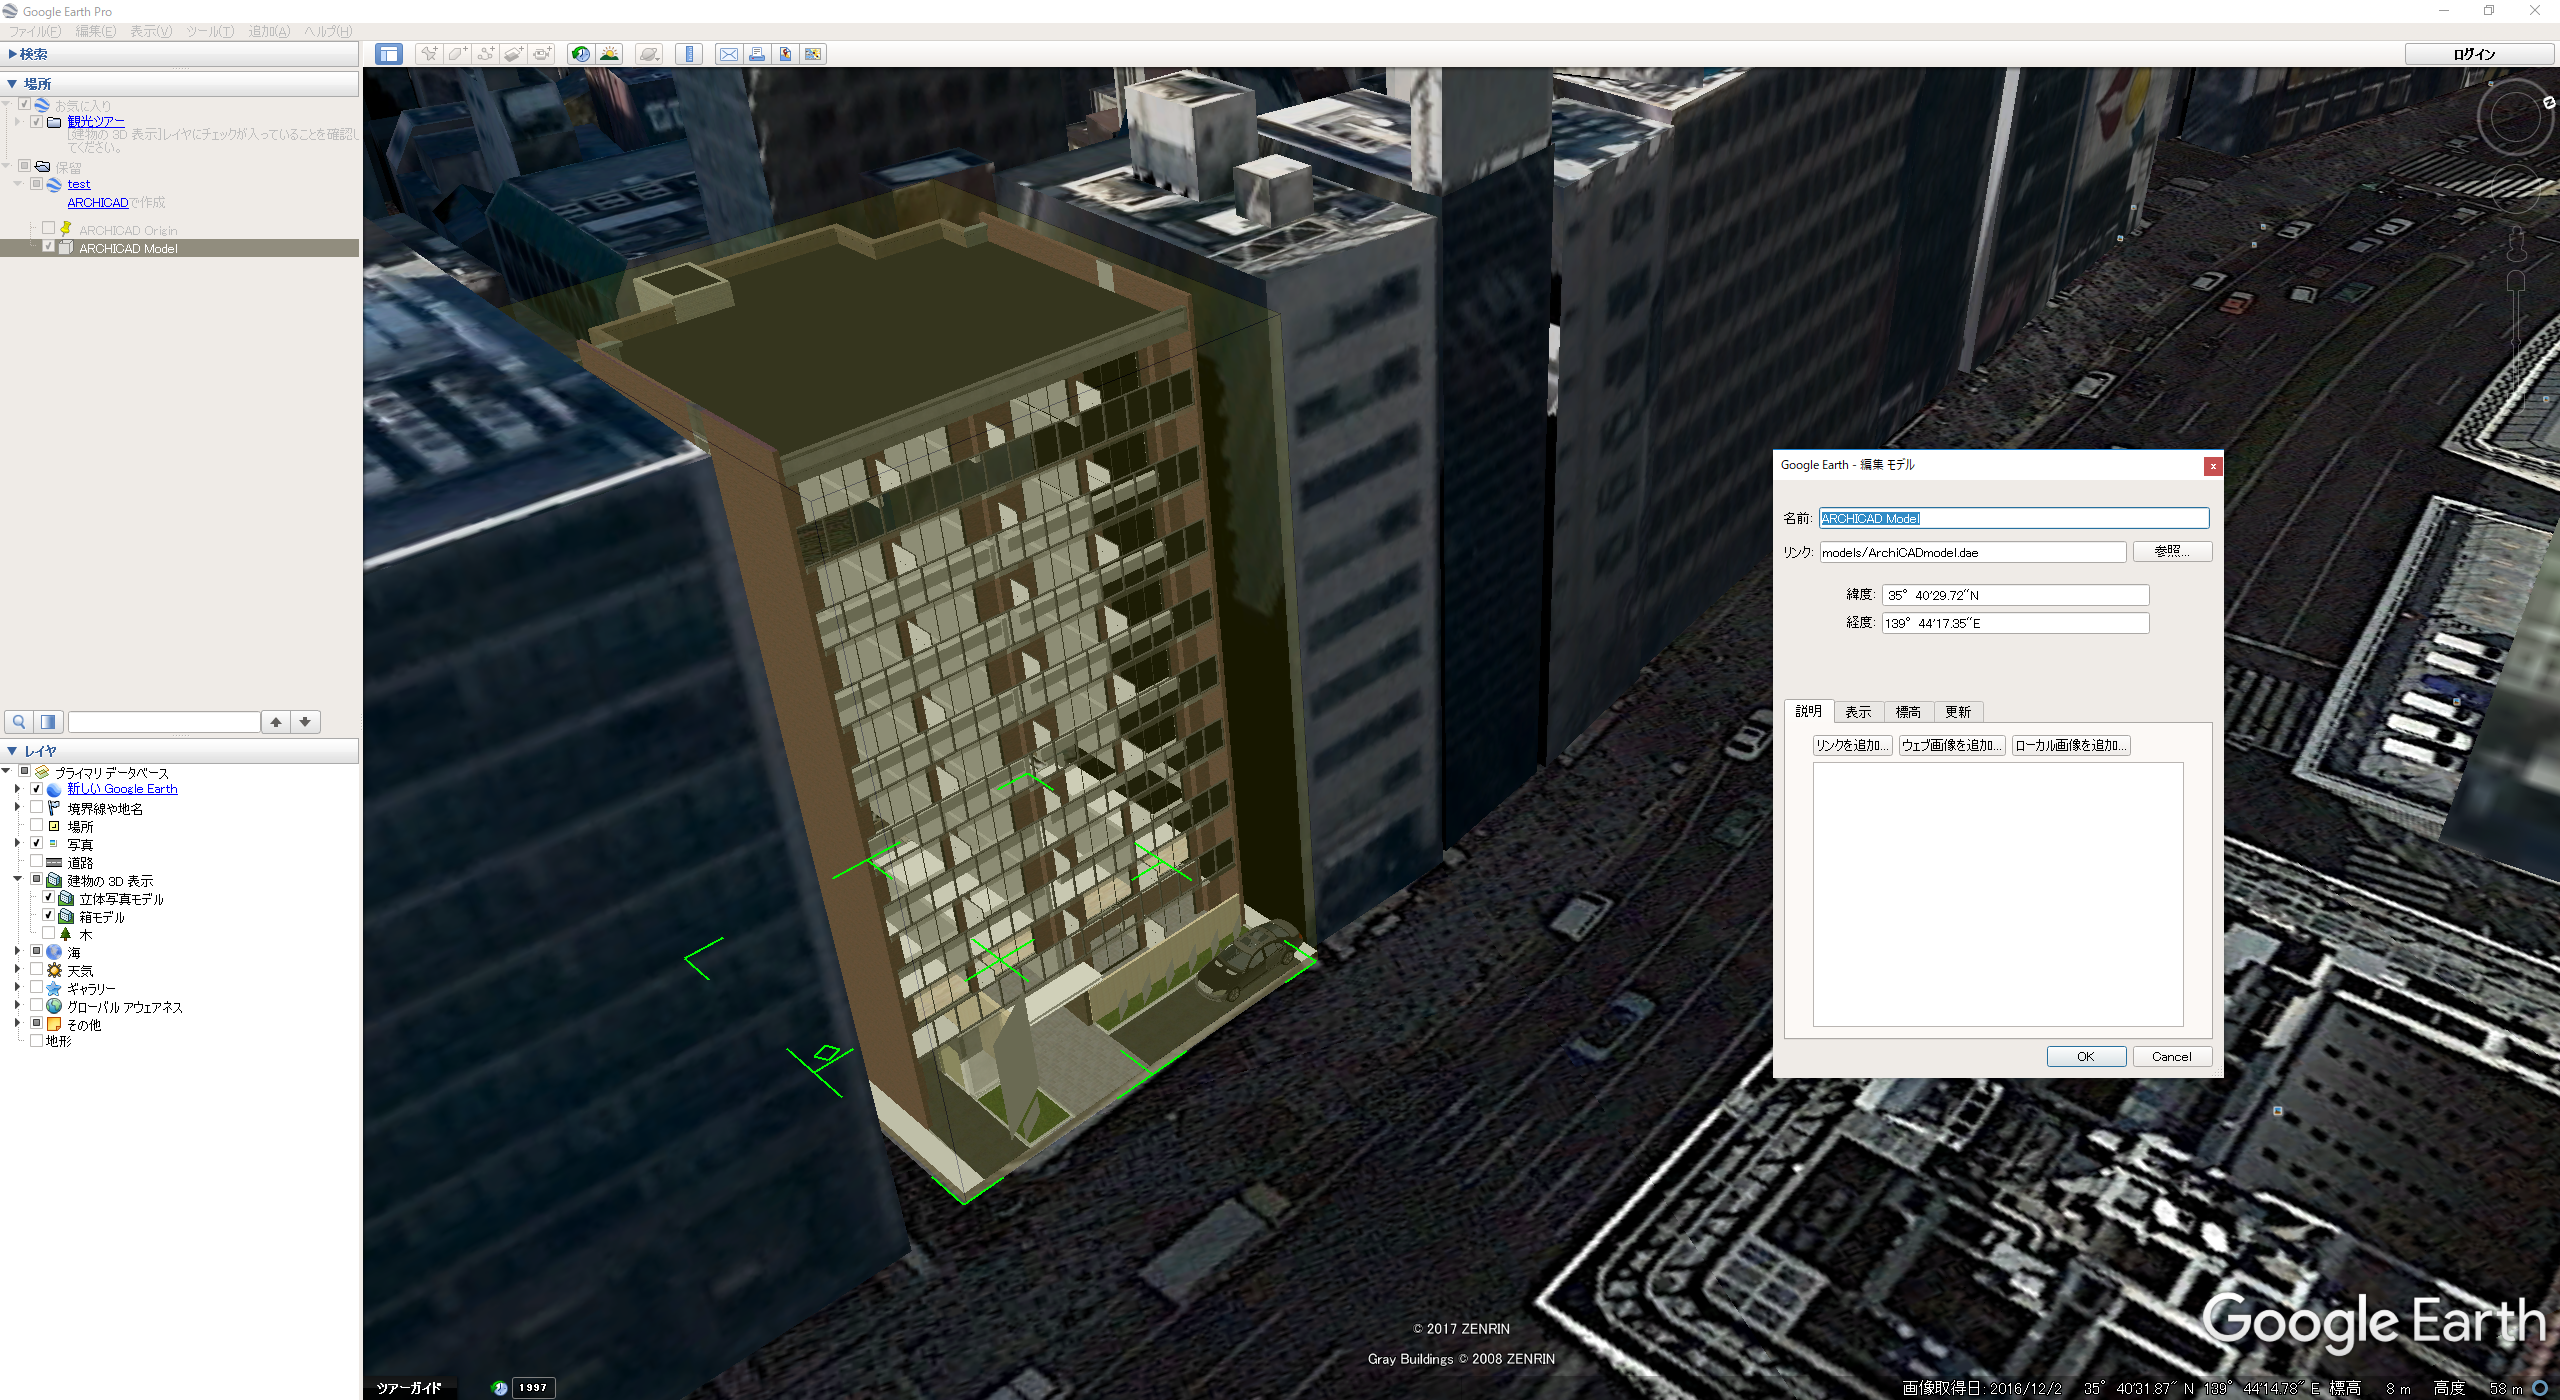Viewport: 2560px width, 1400px height.
Task: Enable the 地形 terrain checkbox
Action: (36, 1040)
